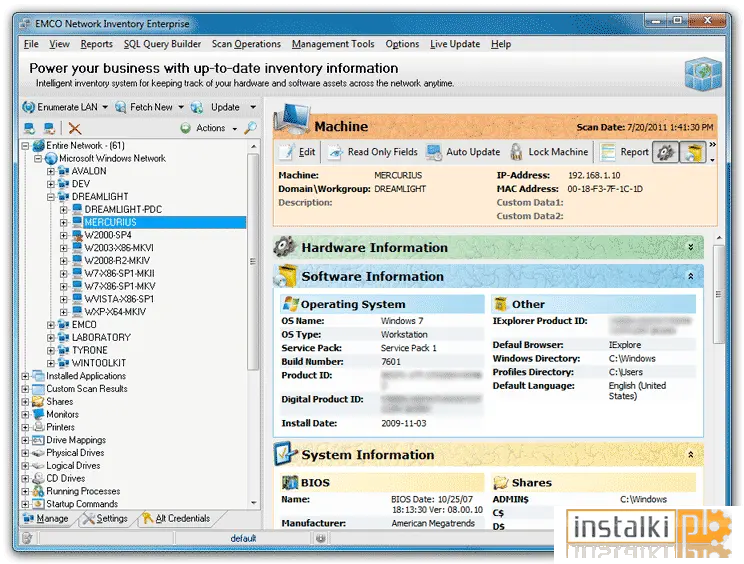Click the yellow software toggle icon button
This screenshot has width=744, height=564.
pos(693,152)
